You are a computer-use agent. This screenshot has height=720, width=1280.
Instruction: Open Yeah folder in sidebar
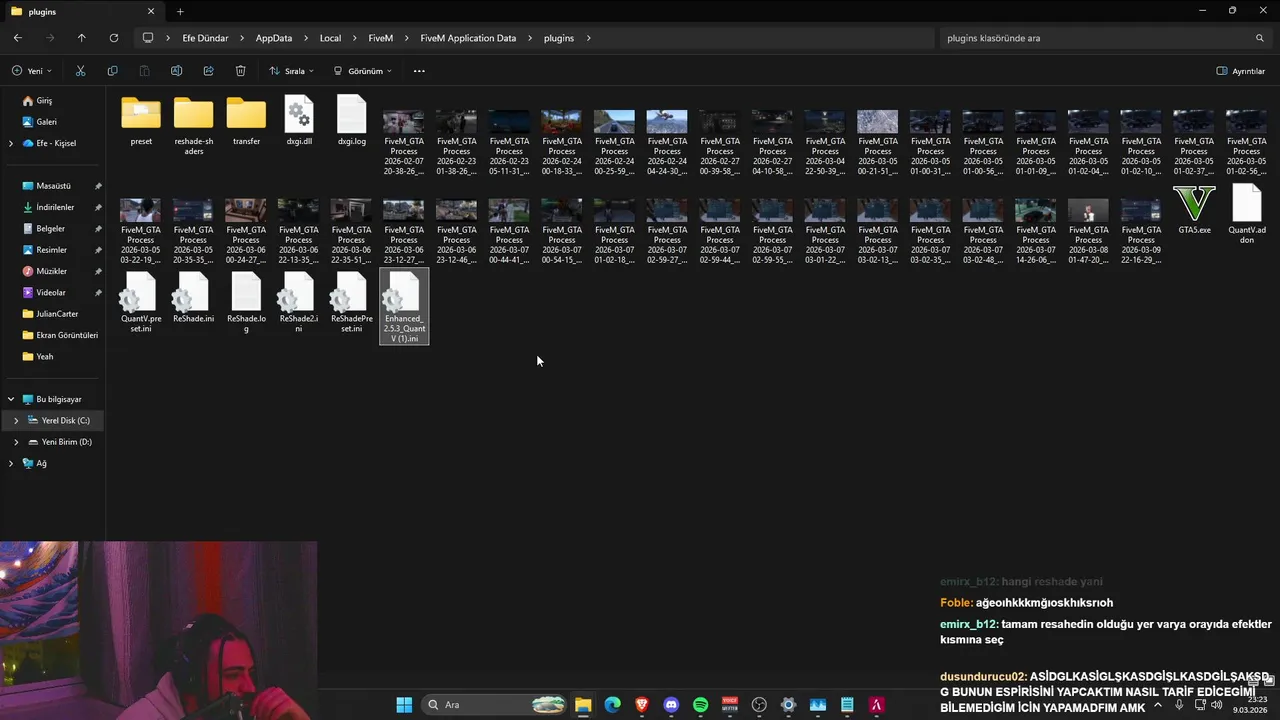(45, 356)
